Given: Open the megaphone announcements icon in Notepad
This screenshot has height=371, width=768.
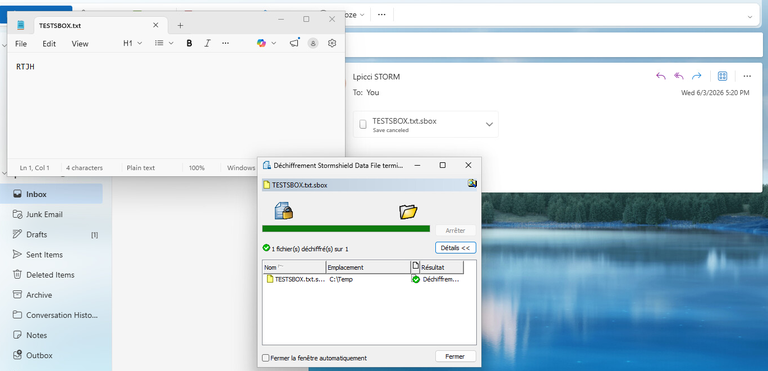Looking at the screenshot, I should click(294, 43).
